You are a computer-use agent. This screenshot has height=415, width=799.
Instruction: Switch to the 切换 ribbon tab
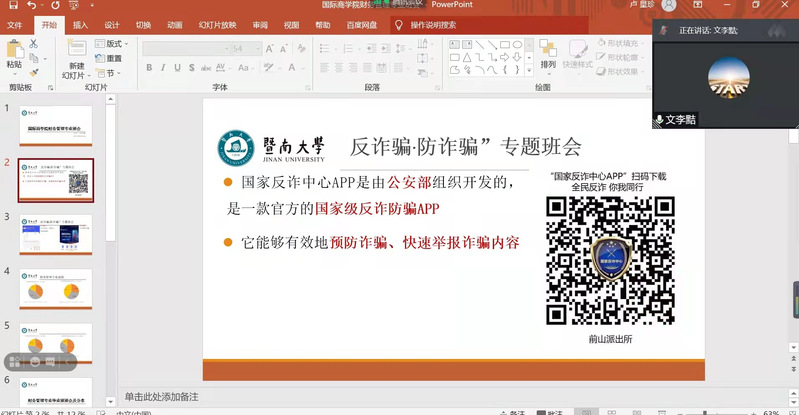tap(143, 25)
